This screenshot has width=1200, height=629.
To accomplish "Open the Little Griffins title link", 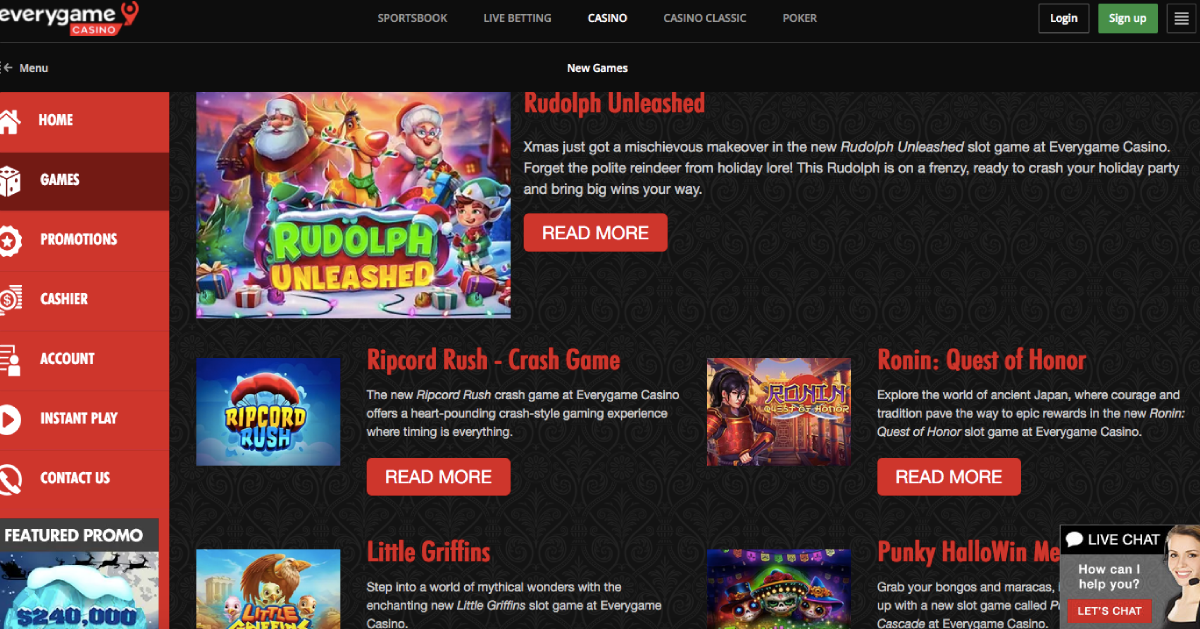I will pos(428,551).
